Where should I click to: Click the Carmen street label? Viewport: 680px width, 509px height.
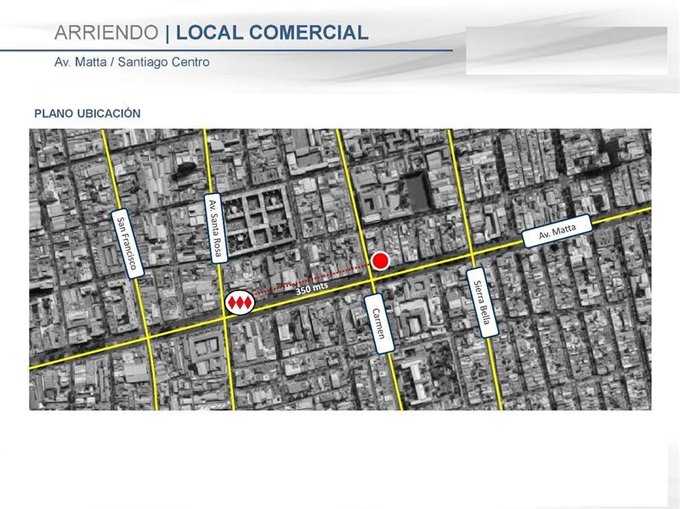click(x=379, y=323)
